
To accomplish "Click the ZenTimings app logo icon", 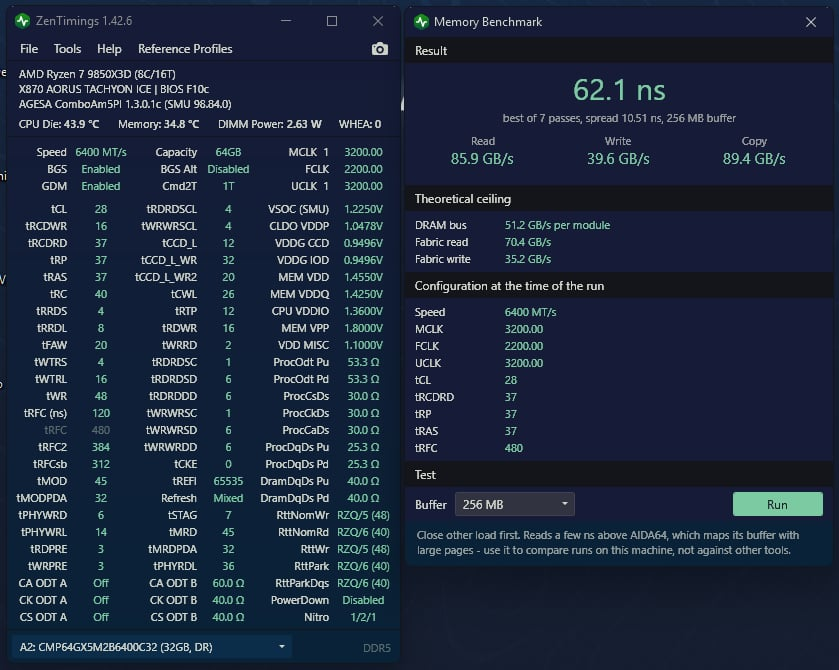I will [x=22, y=21].
